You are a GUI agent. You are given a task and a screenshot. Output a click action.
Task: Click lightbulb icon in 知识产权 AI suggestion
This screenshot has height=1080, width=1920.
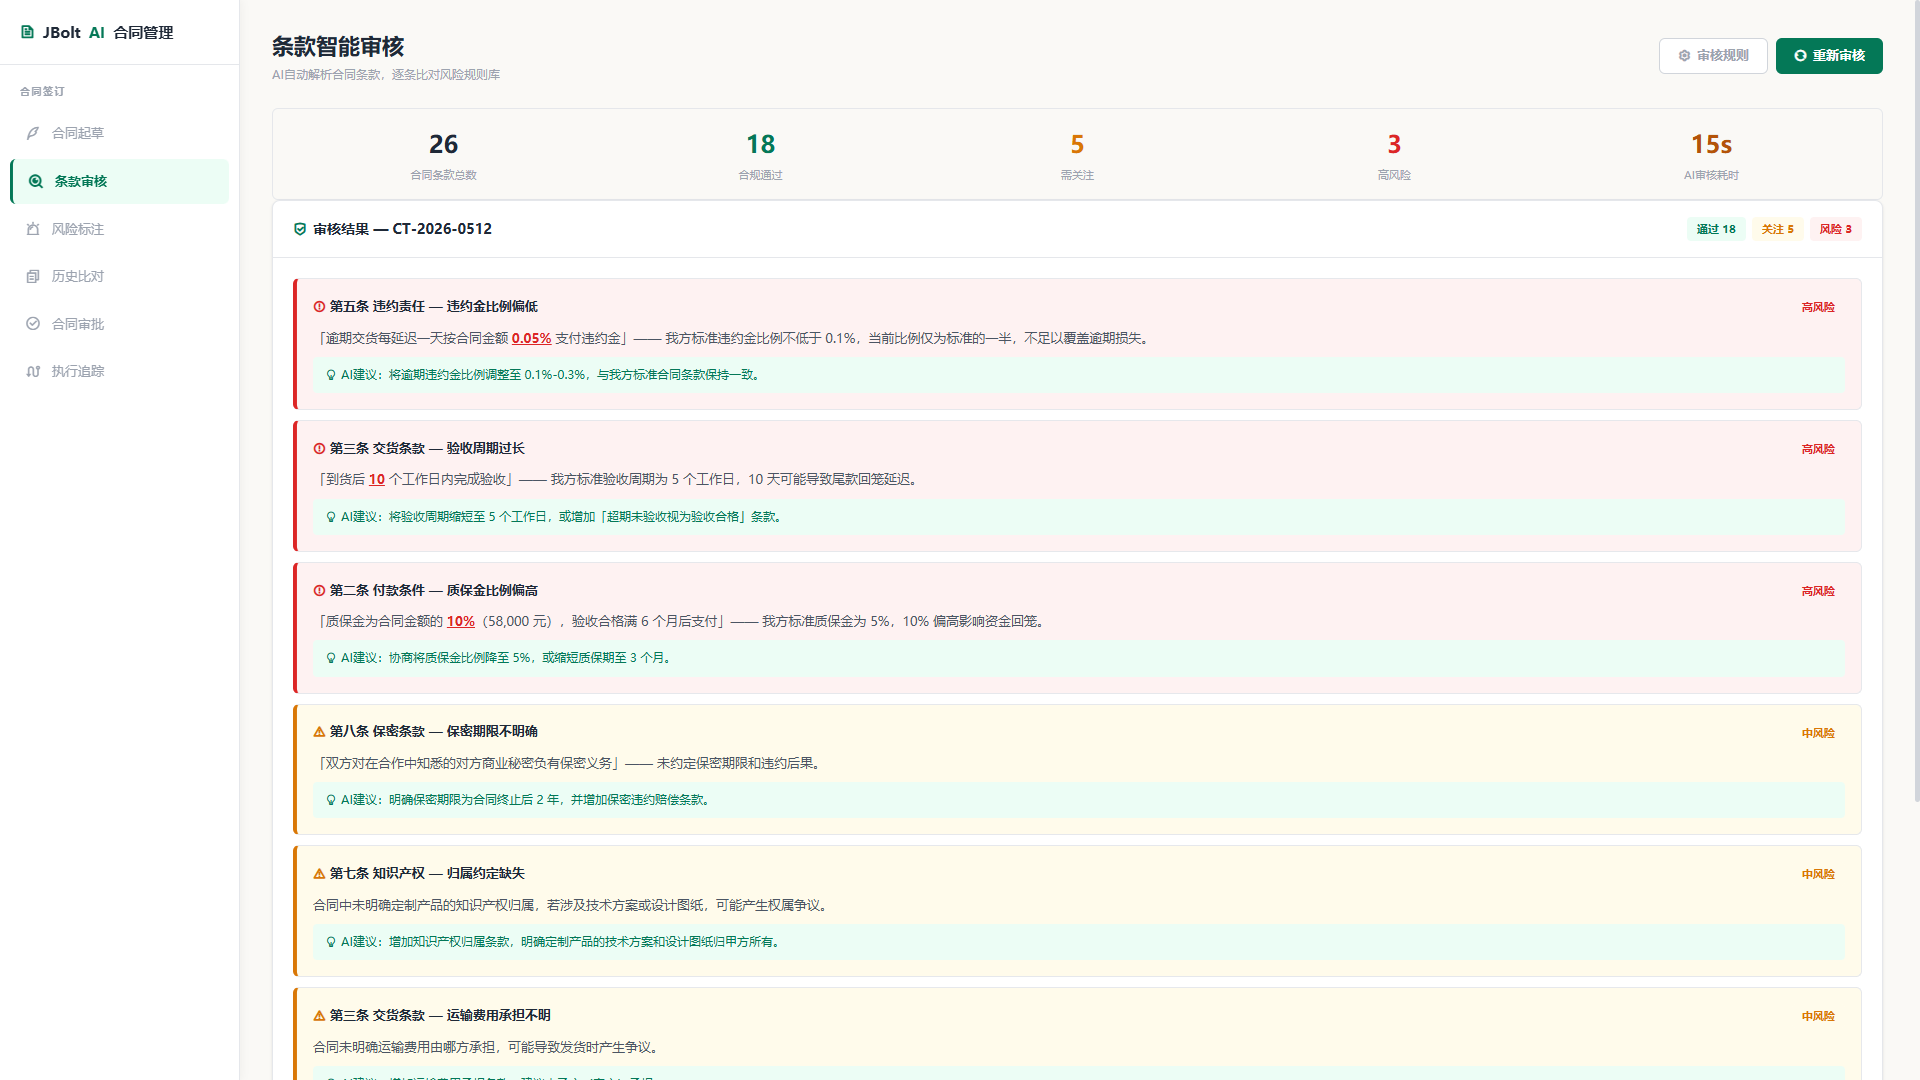pyautogui.click(x=331, y=942)
